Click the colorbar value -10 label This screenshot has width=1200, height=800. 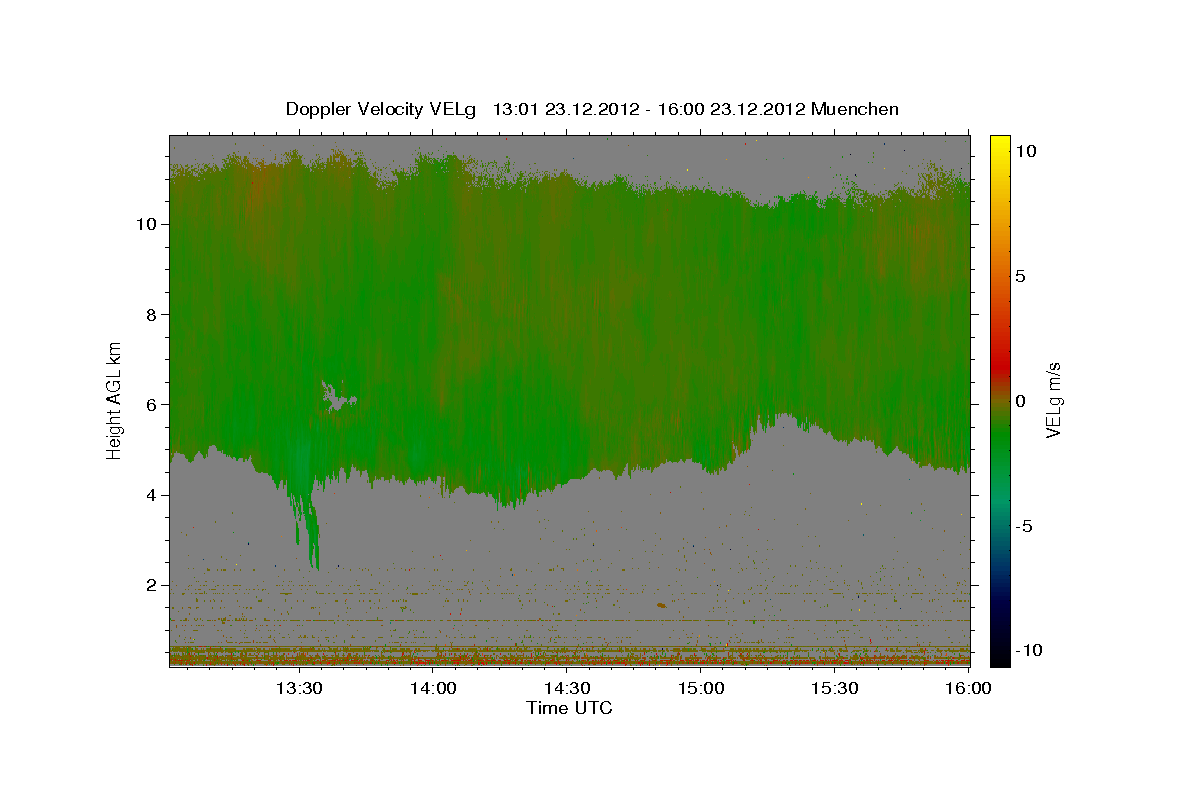pos(1029,651)
